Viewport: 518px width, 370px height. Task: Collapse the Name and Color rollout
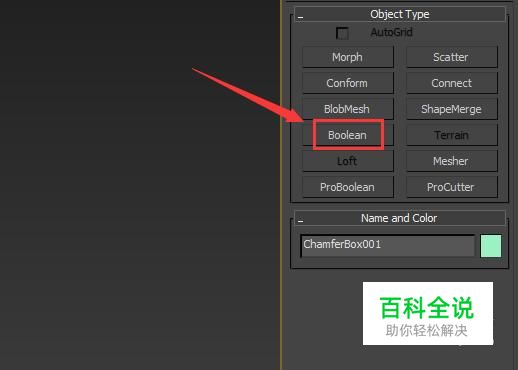pos(400,218)
